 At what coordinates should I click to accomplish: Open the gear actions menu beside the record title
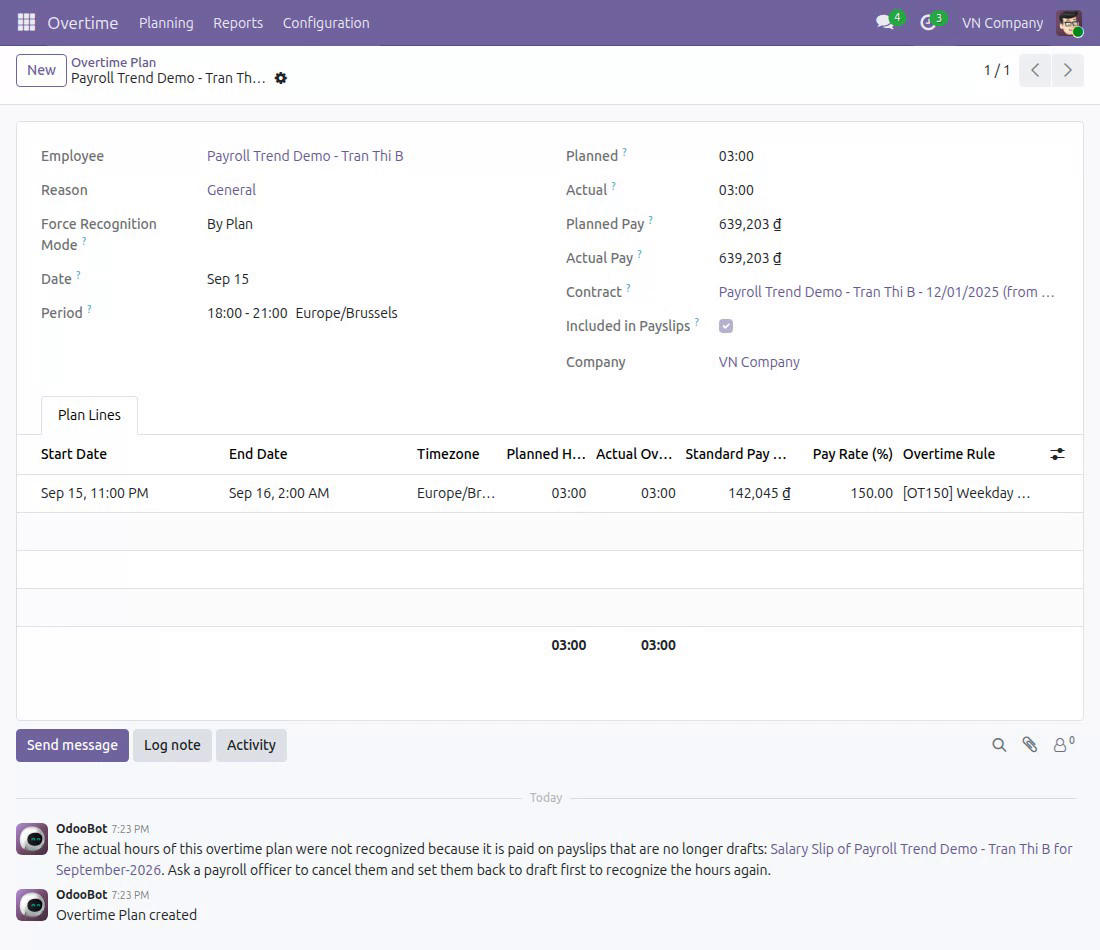click(x=281, y=78)
